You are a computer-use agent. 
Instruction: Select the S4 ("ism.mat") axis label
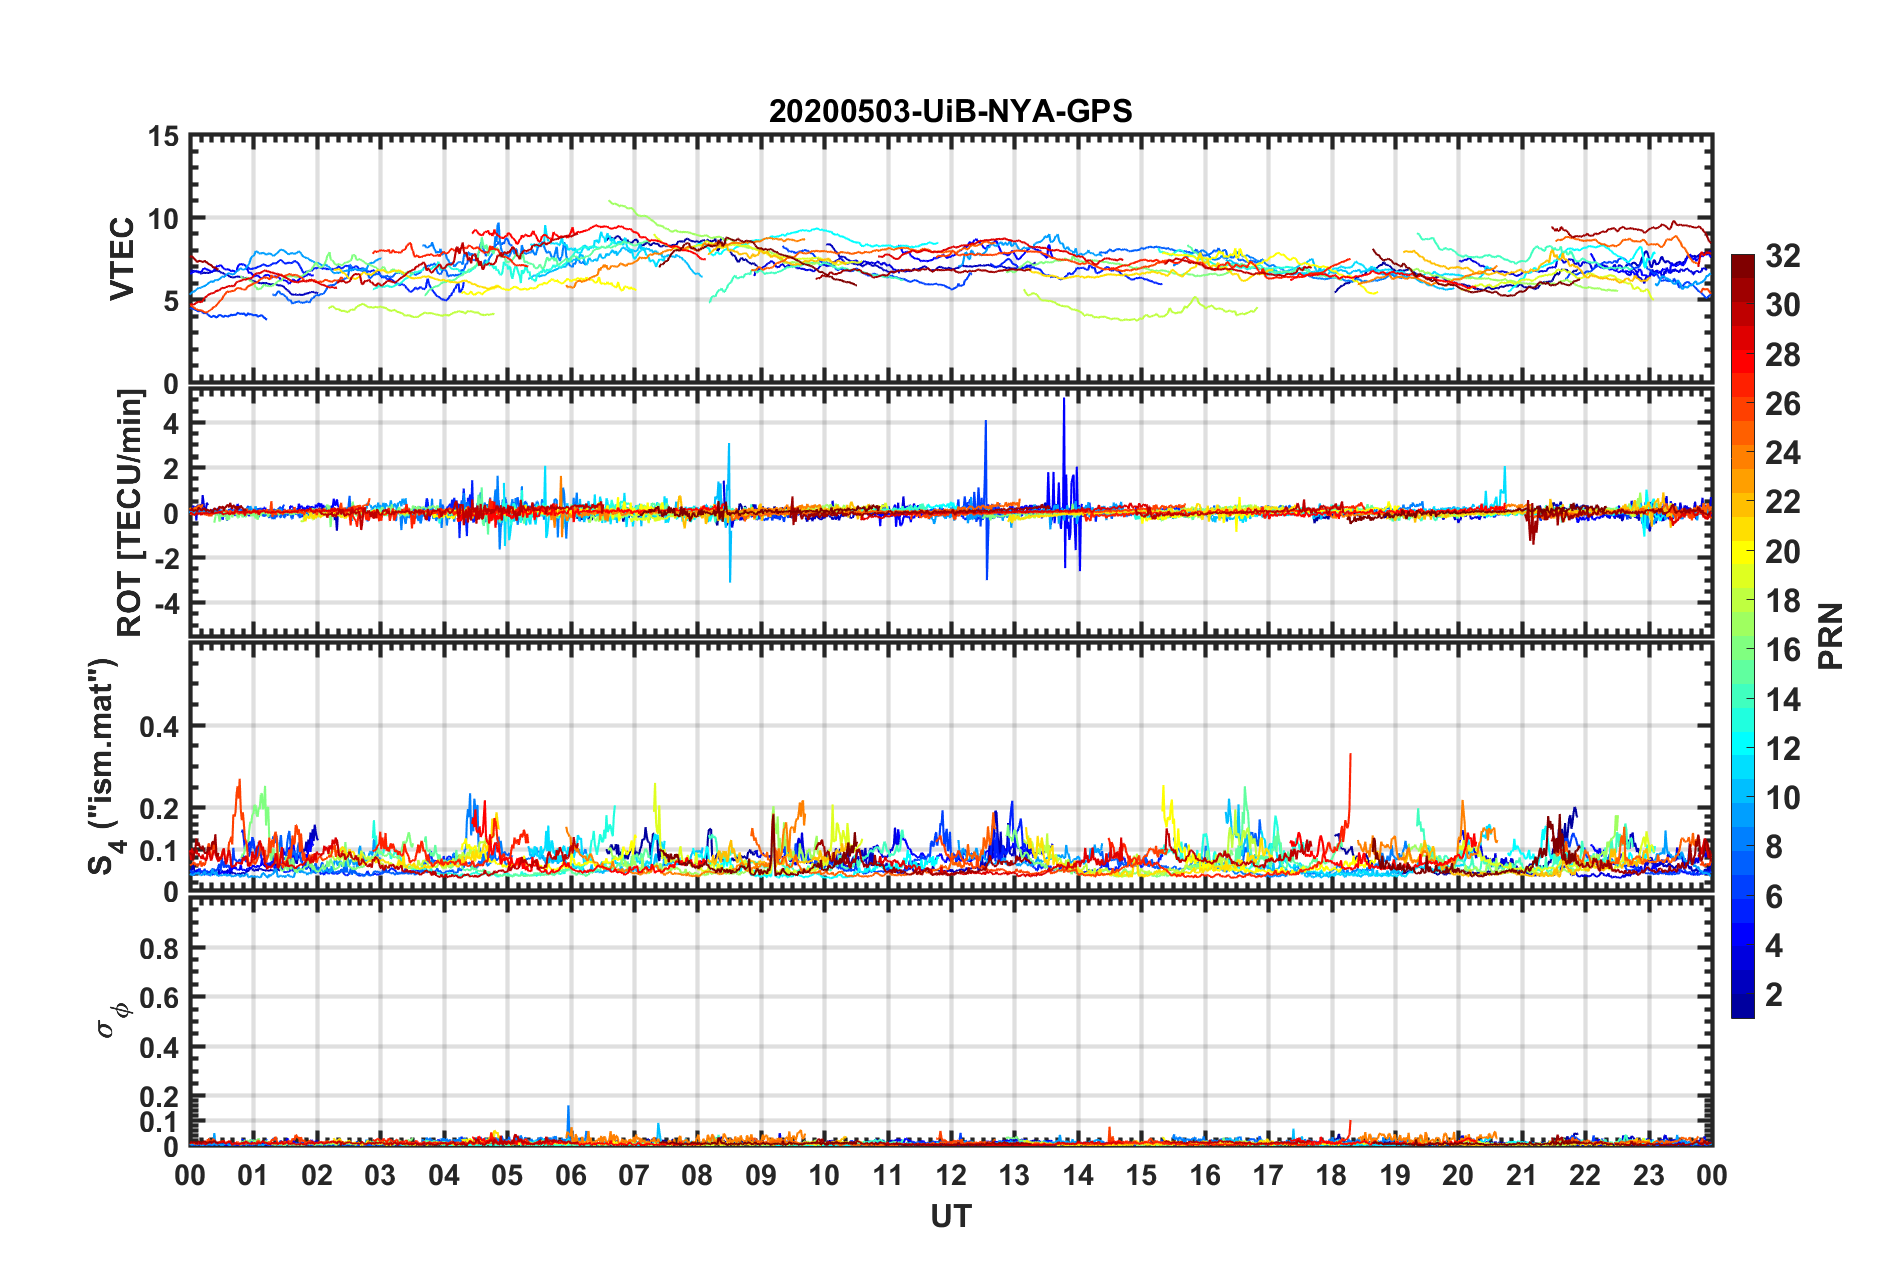point(104,766)
